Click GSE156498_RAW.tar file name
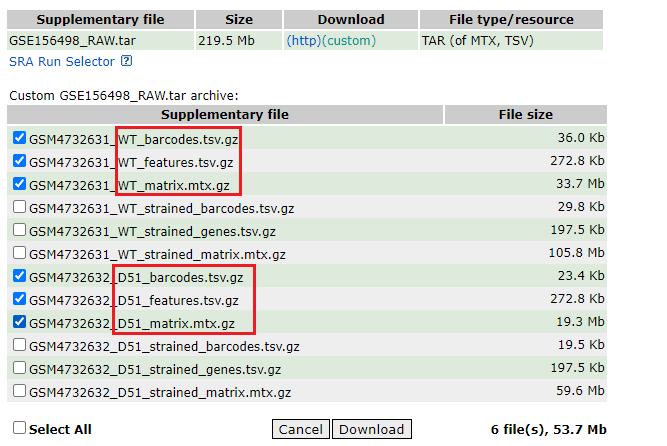Image resolution: width=667 pixels, height=446 pixels. [x=72, y=41]
